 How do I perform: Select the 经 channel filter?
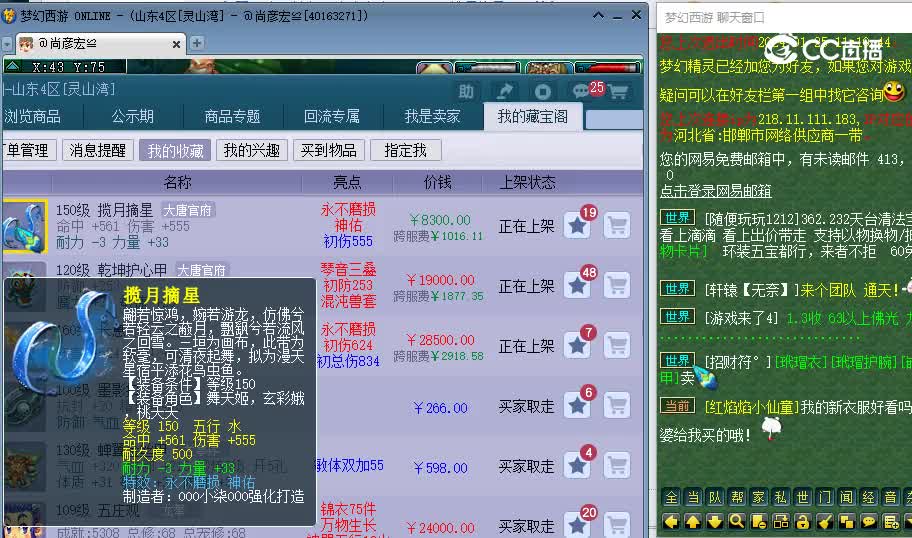point(868,497)
